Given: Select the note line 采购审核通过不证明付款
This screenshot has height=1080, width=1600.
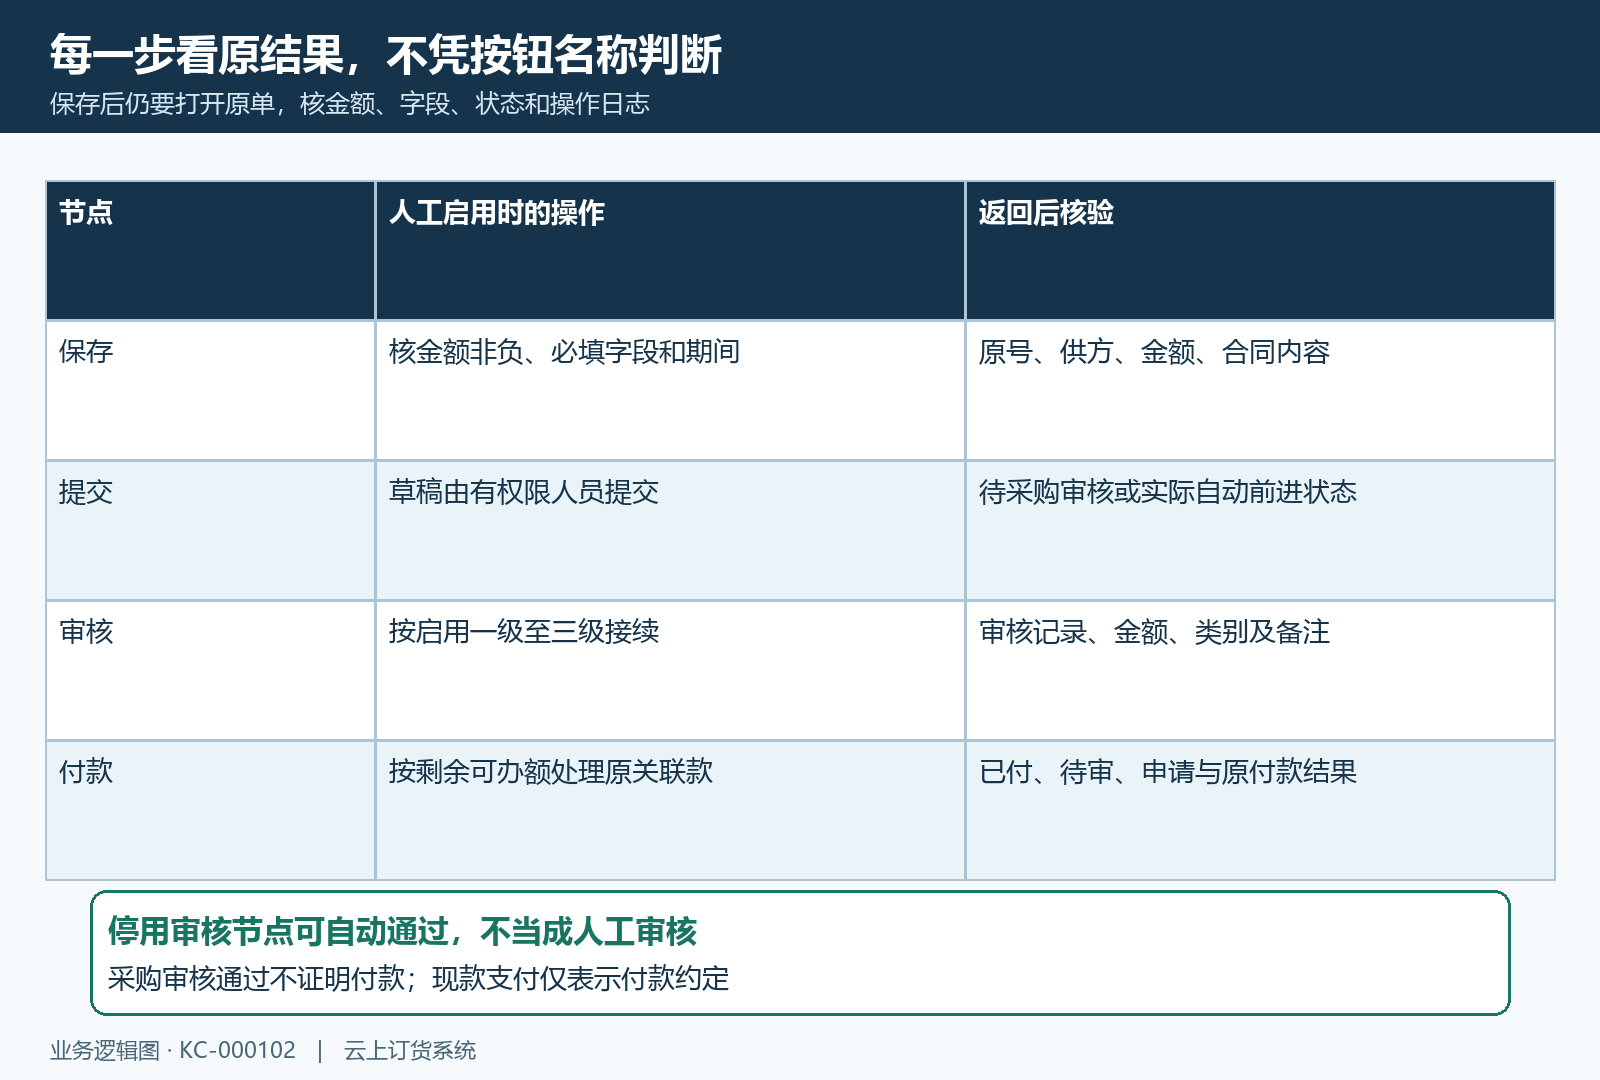Looking at the screenshot, I should click(418, 979).
